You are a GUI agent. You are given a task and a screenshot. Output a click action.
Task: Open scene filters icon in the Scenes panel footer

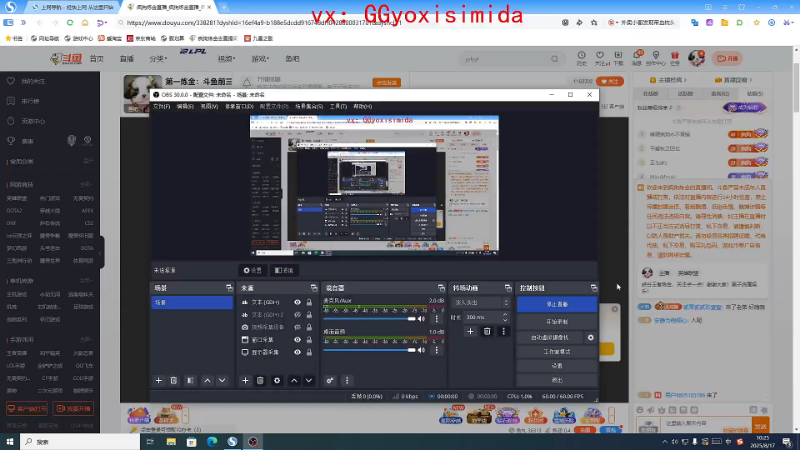190,381
